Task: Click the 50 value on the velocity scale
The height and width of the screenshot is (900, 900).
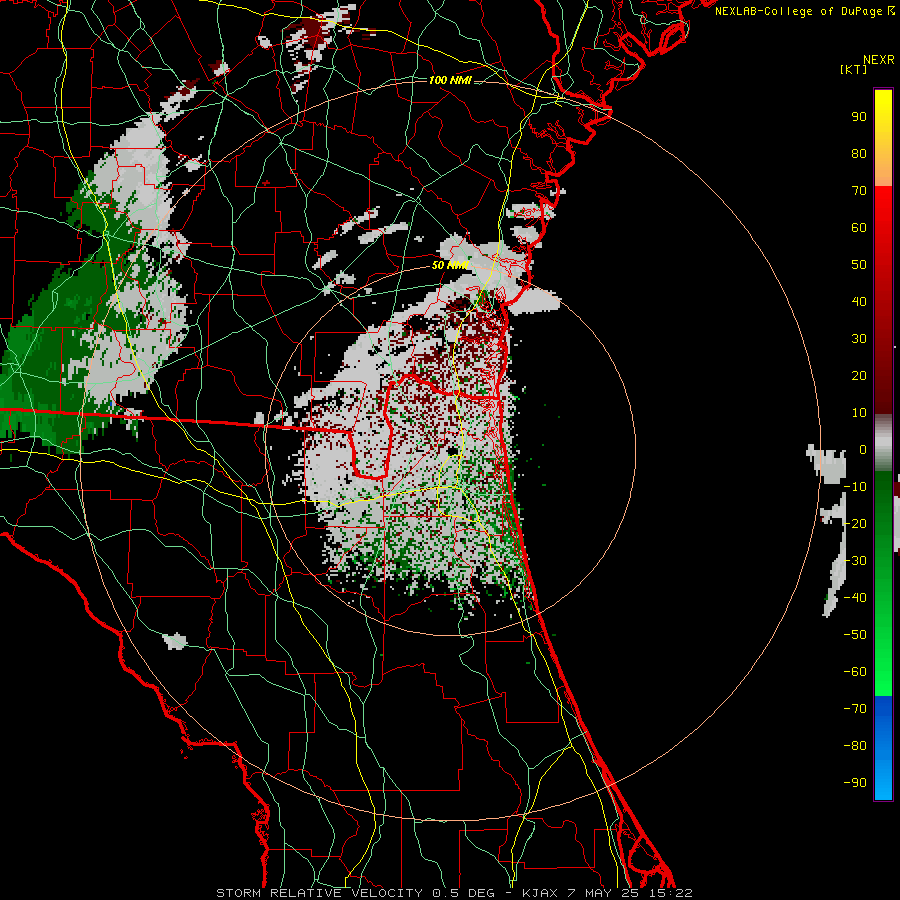Action: (x=859, y=265)
